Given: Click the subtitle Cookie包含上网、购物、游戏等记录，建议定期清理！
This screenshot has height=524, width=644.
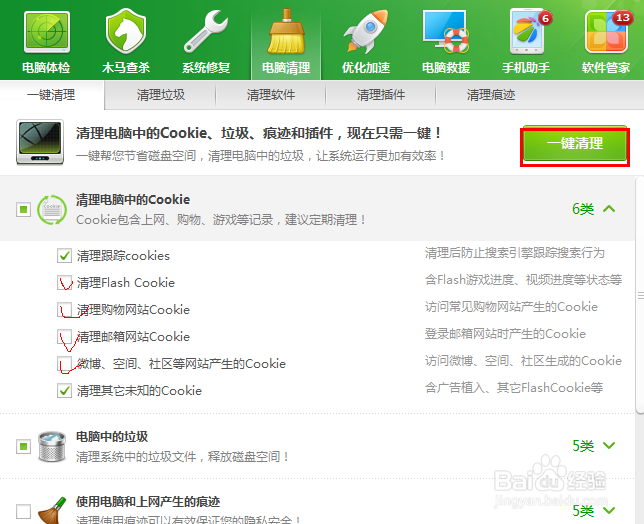Looking at the screenshot, I should (221, 220).
